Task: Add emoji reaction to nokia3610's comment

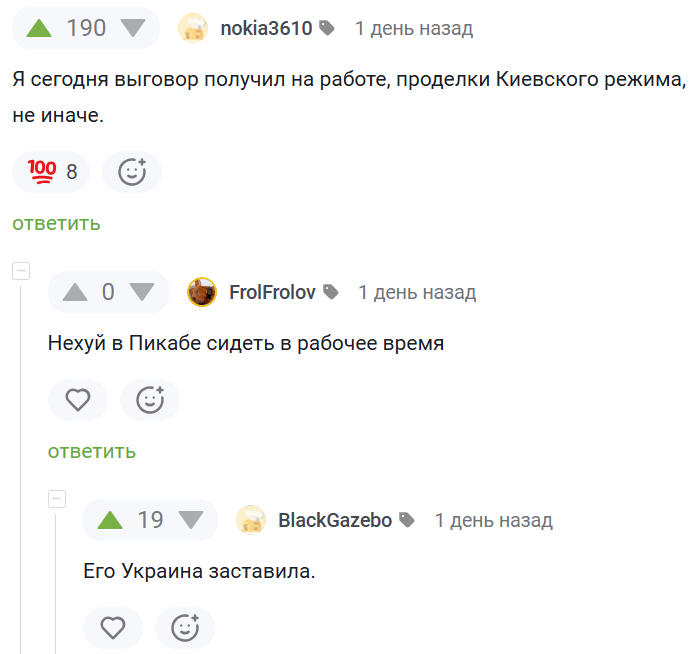Action: pyautogui.click(x=132, y=172)
